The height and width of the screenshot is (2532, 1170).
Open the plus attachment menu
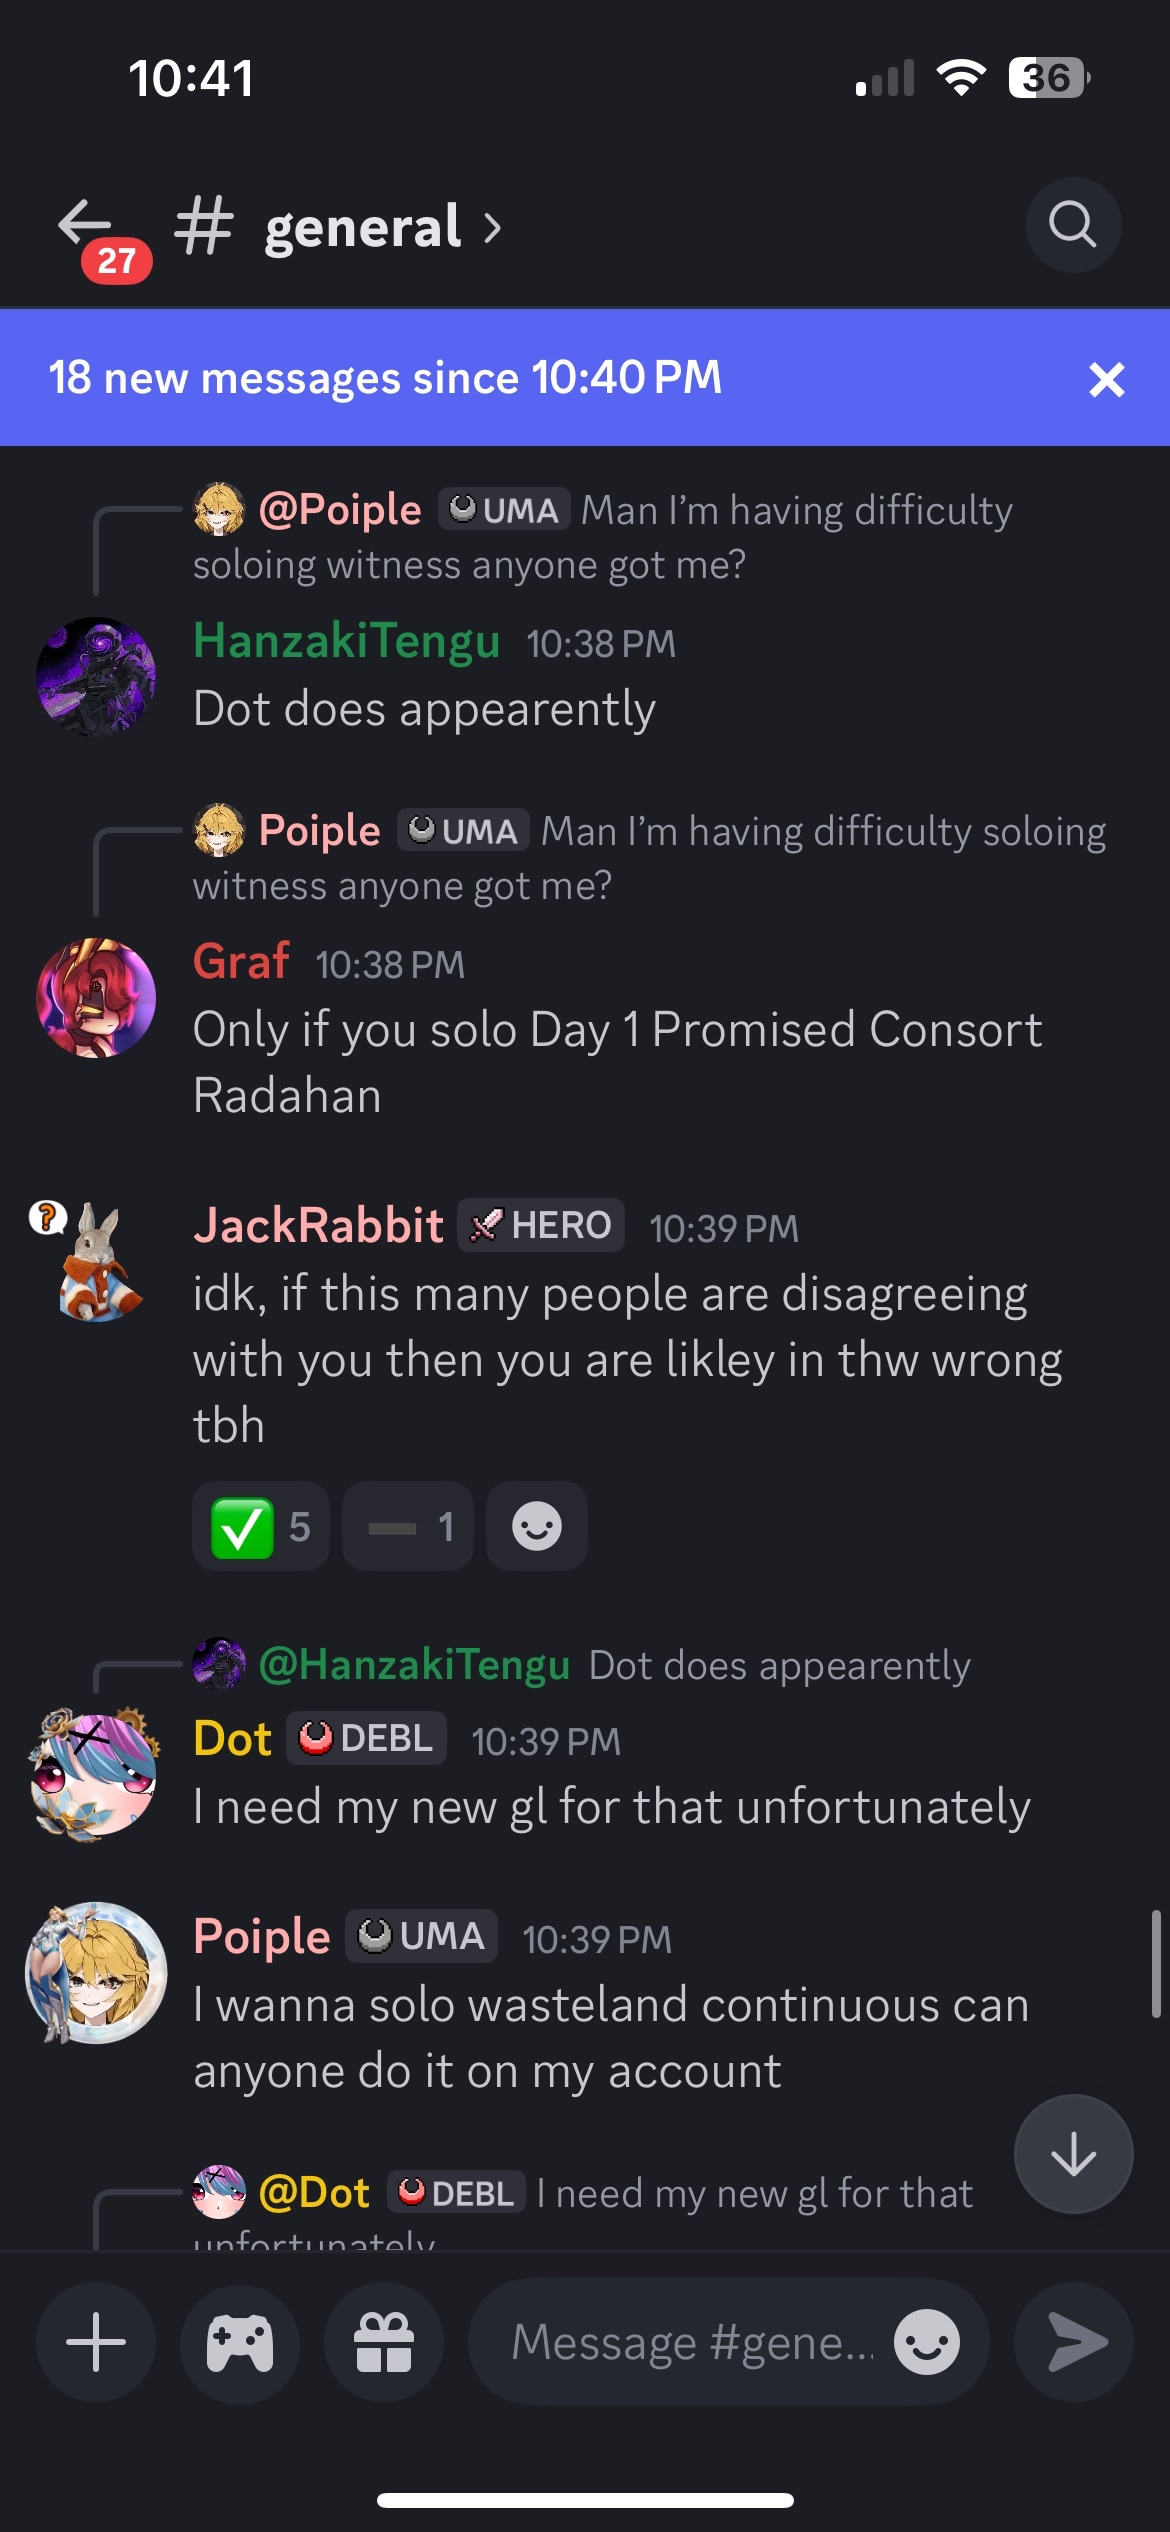[x=96, y=2342]
